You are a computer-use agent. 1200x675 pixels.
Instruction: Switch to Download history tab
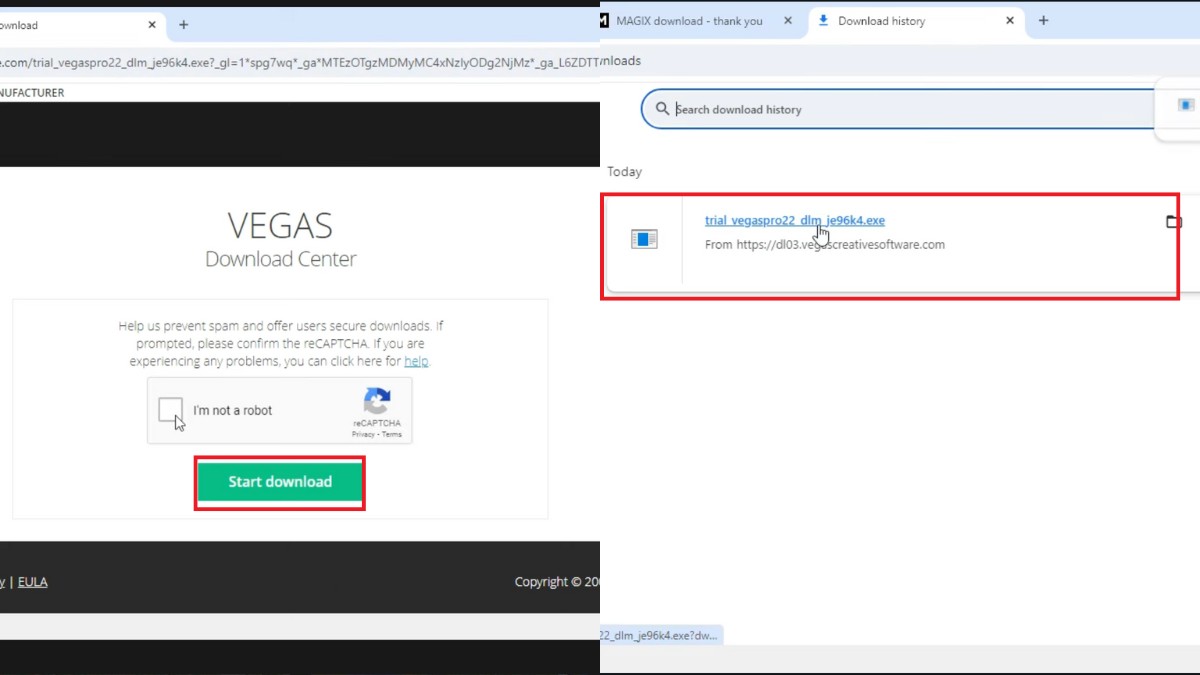coord(881,21)
